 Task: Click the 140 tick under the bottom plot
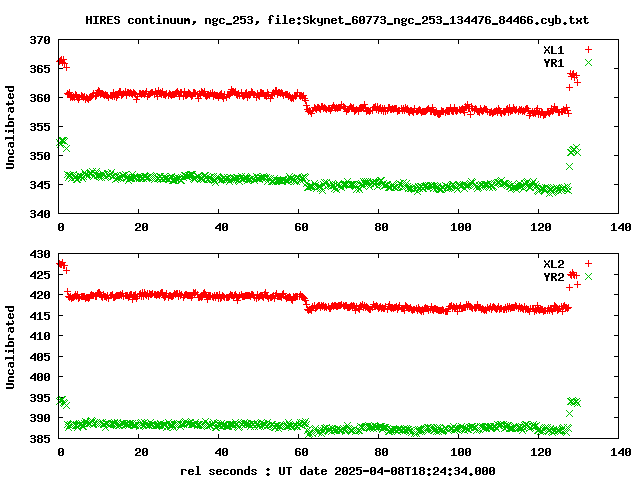pos(620,452)
